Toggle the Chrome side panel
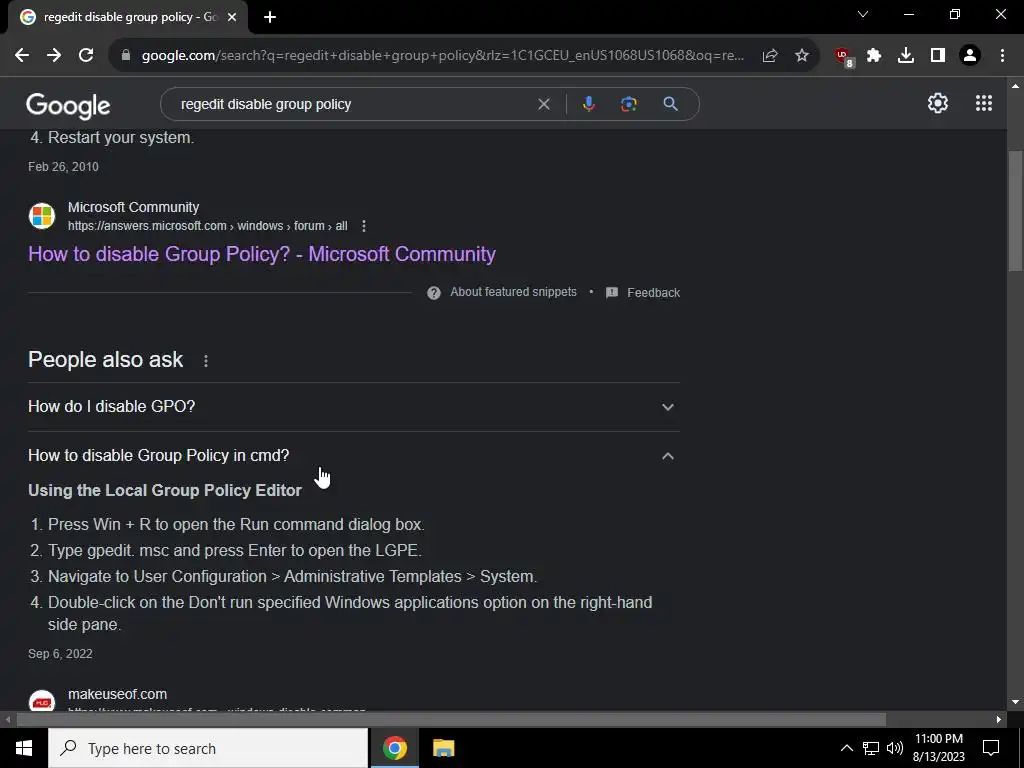The height and width of the screenshot is (768, 1024). [938, 56]
